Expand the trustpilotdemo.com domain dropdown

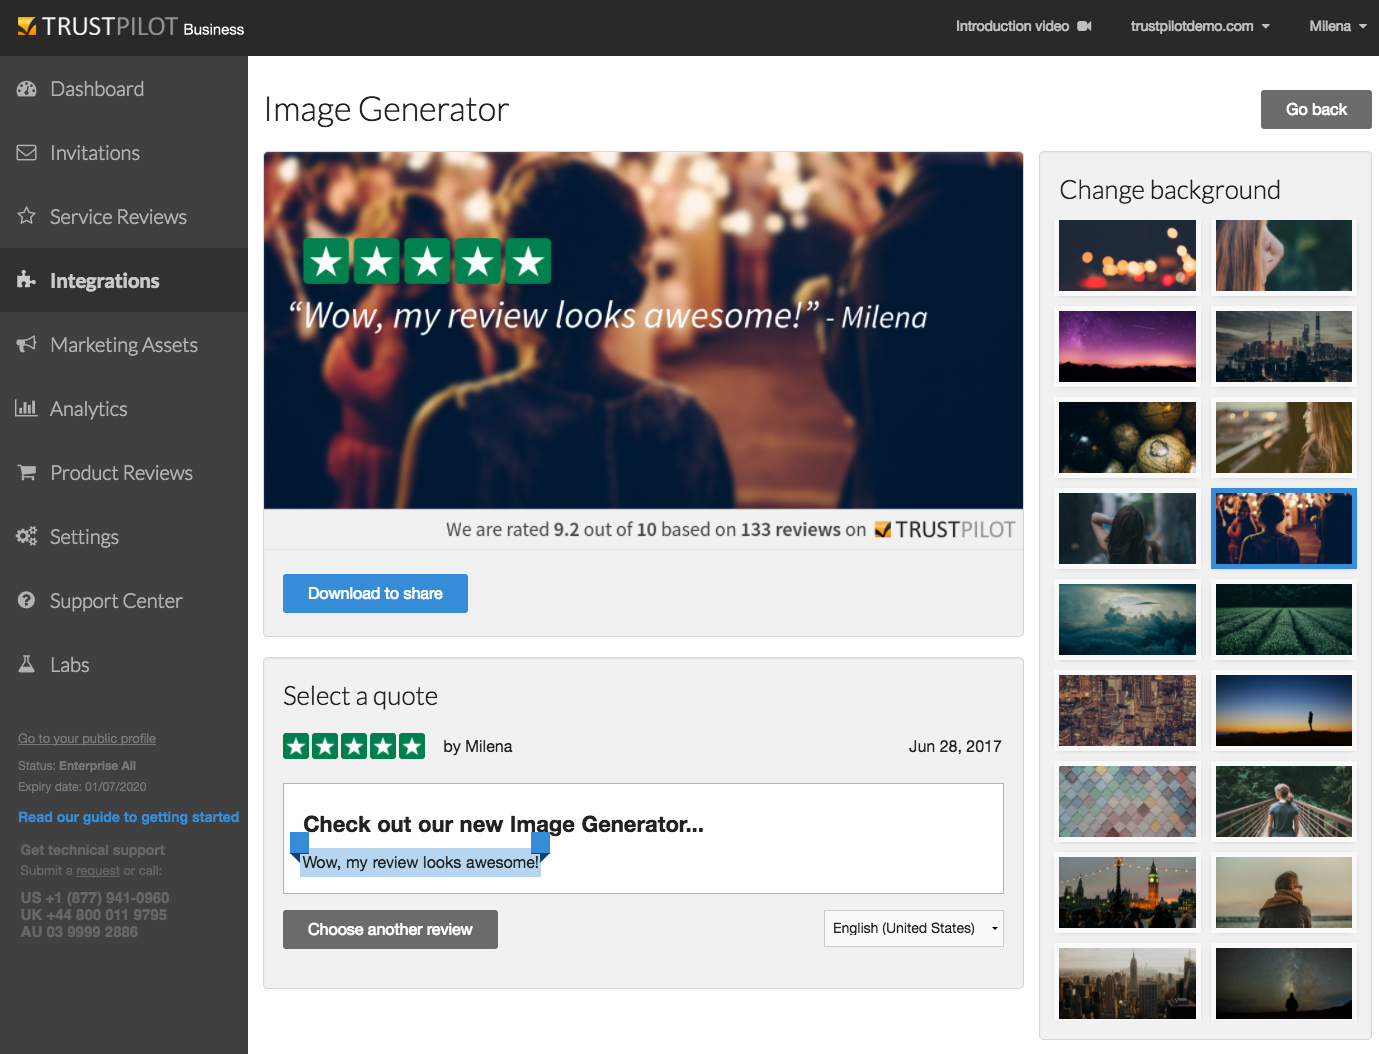tap(1200, 26)
